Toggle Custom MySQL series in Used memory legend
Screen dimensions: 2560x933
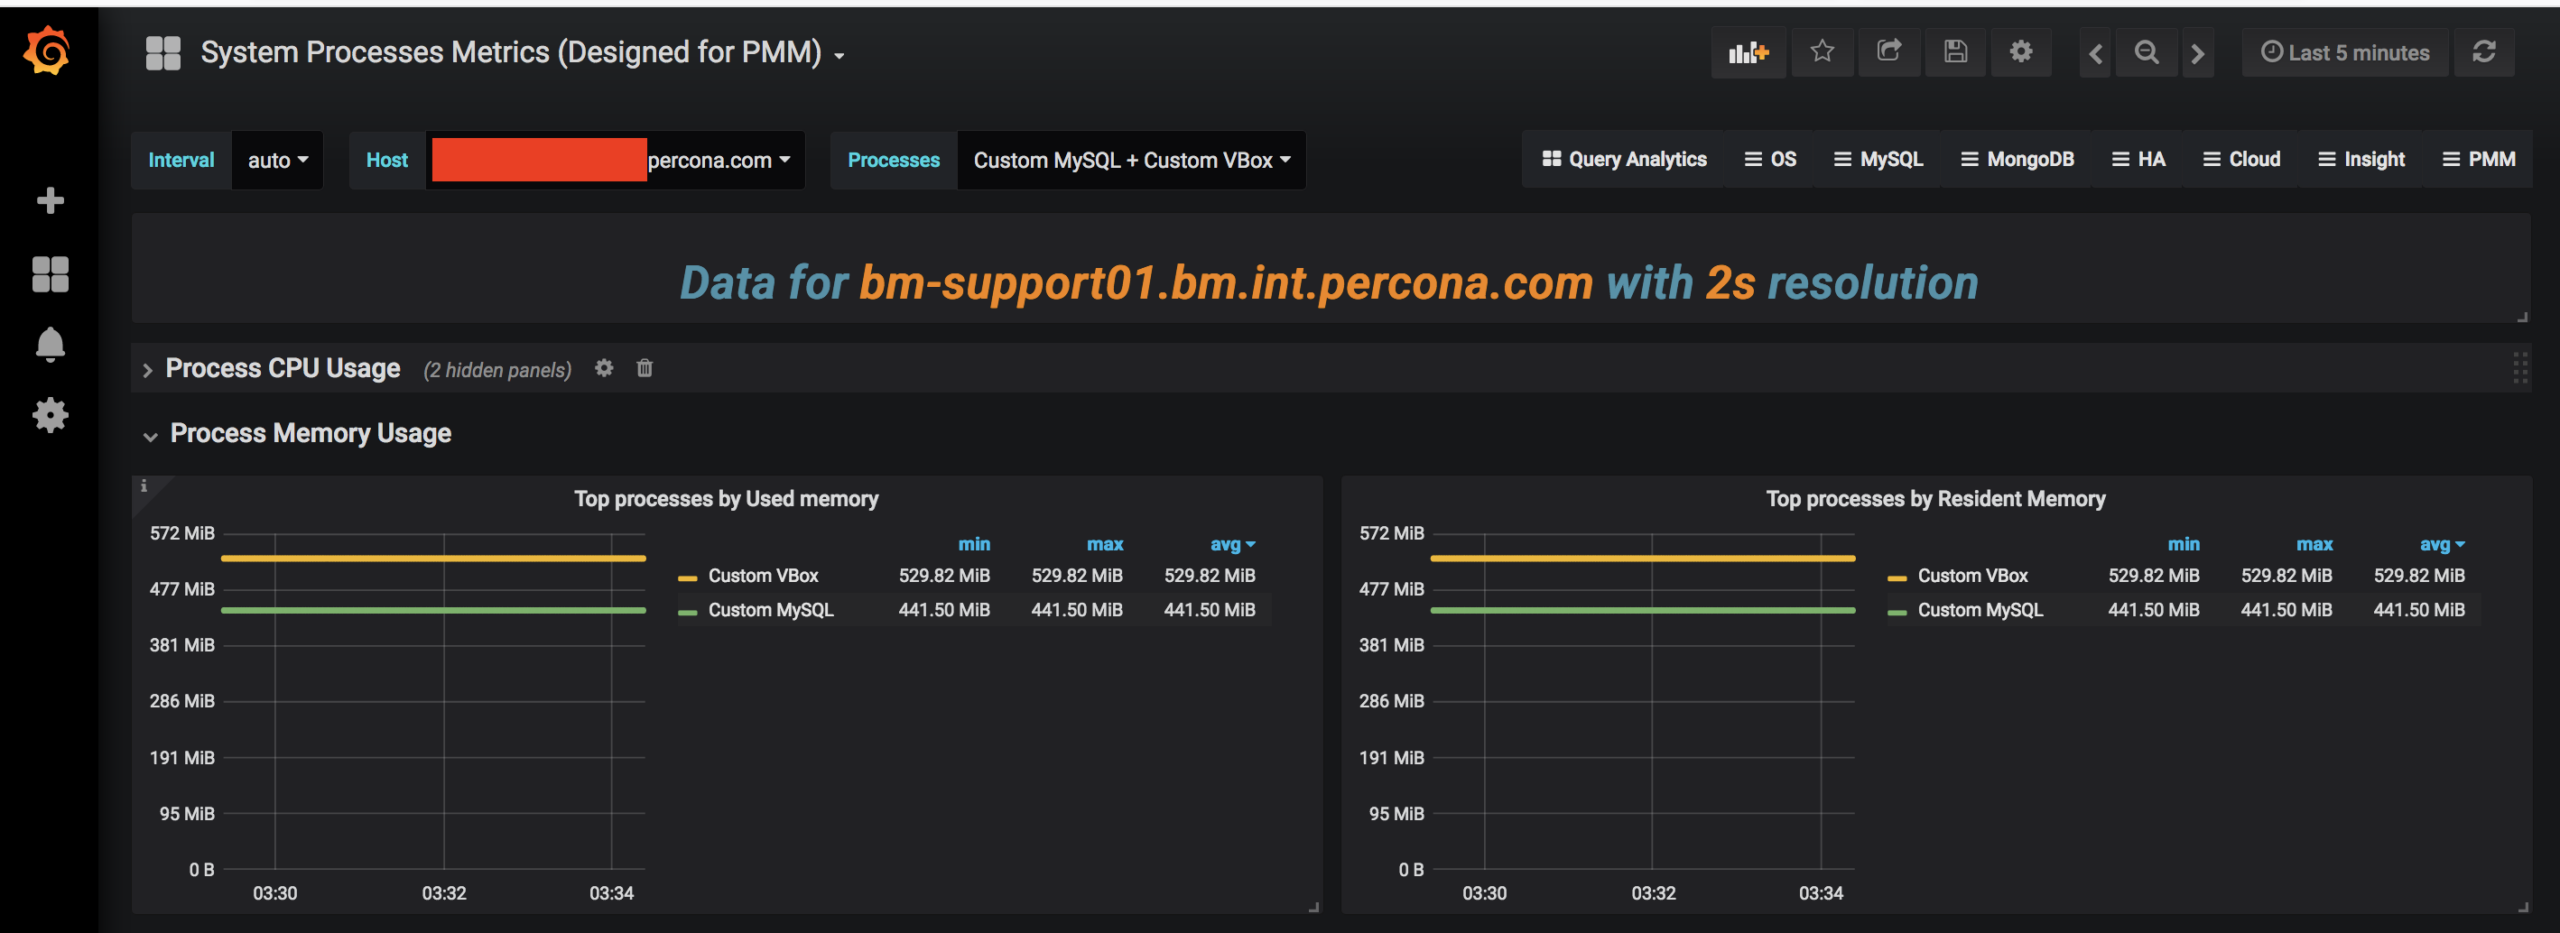770,610
